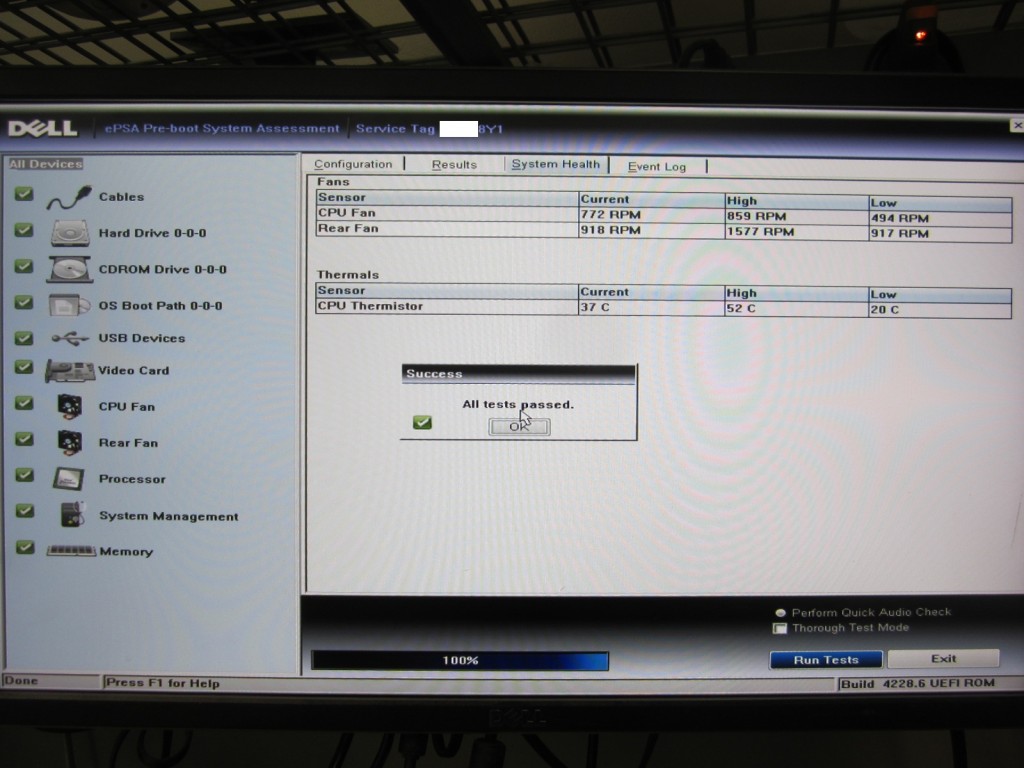Select the Hard Drive 0-0-0 icon
The image size is (1024, 768).
pyautogui.click(x=69, y=233)
